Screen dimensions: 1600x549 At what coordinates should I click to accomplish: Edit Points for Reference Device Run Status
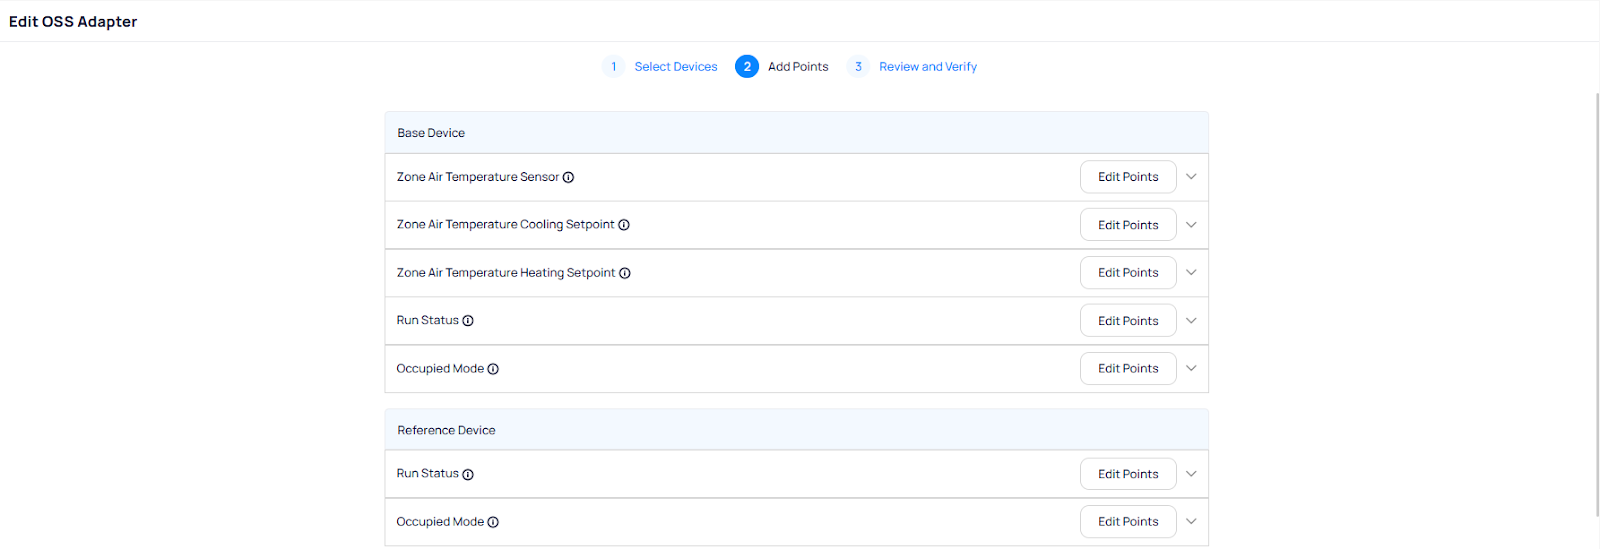(1127, 474)
